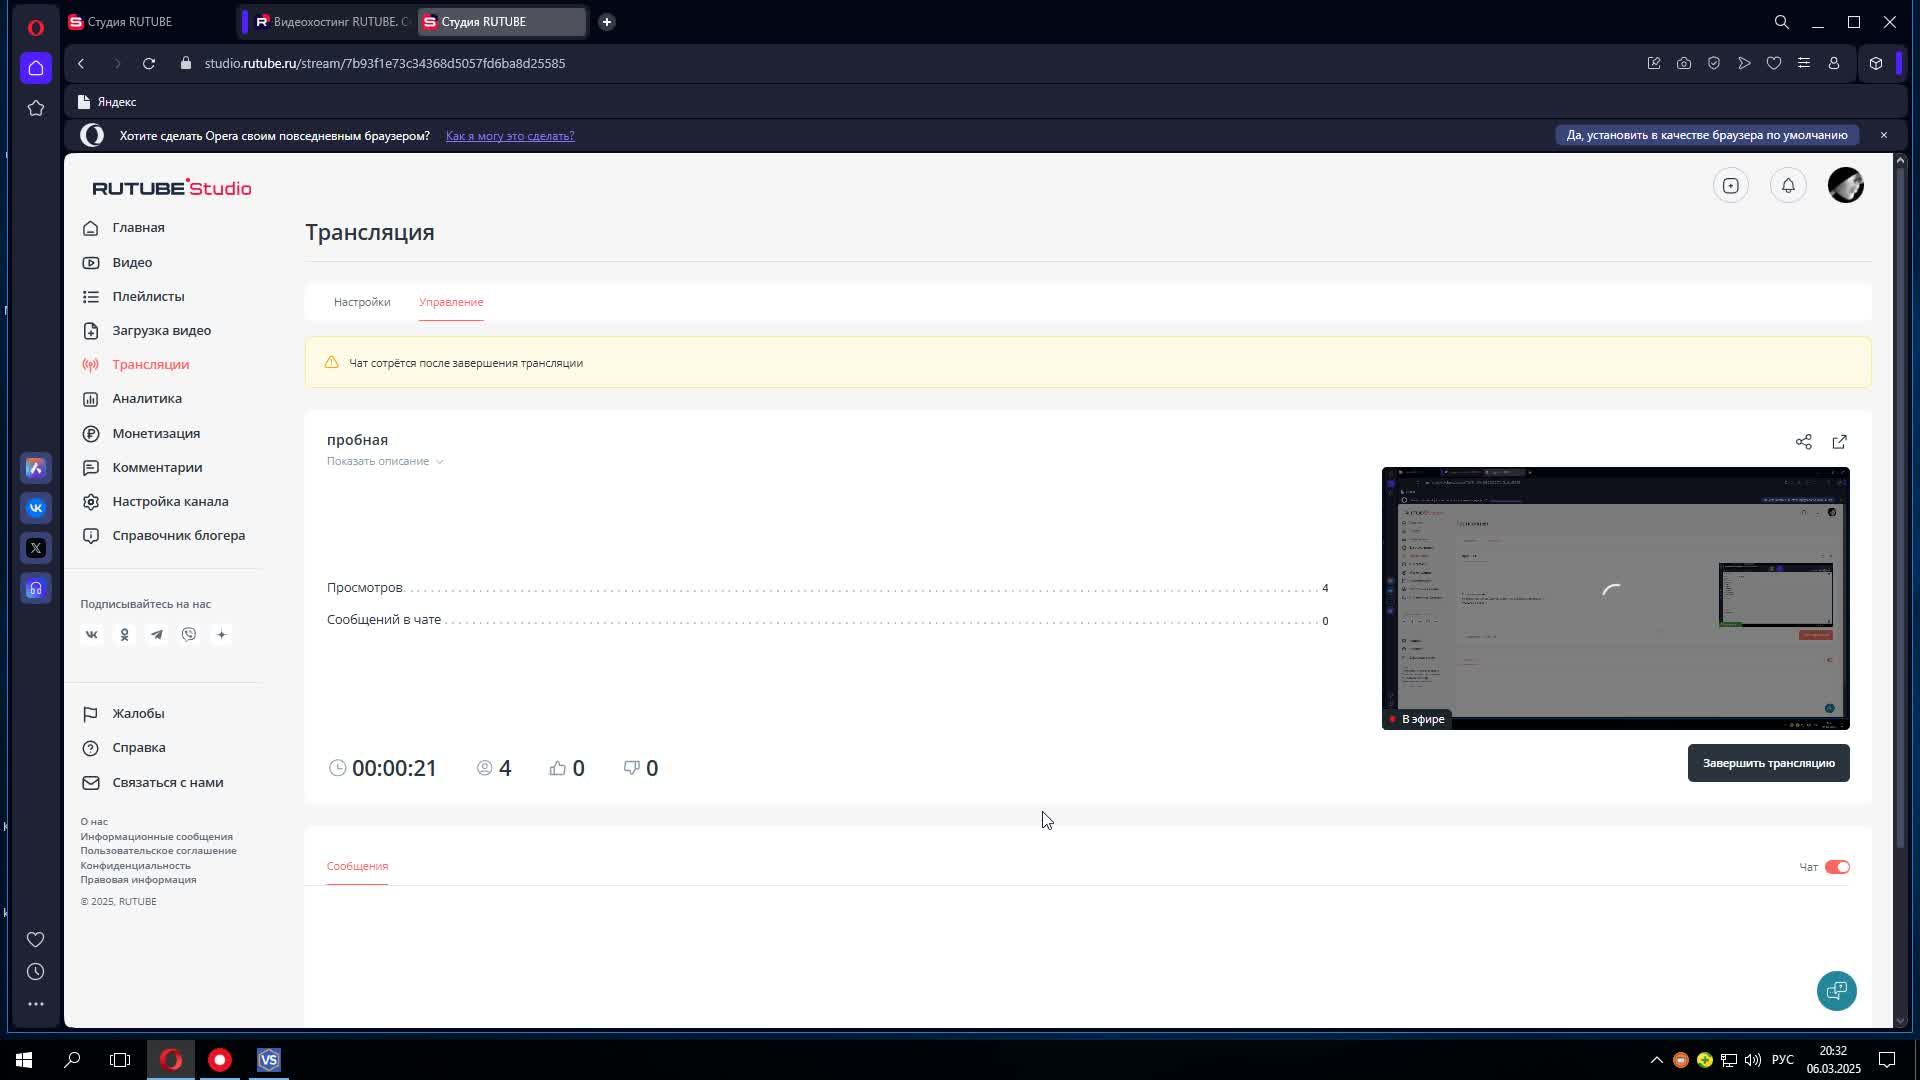Image resolution: width=1920 pixels, height=1080 pixels.
Task: Open notifications bell icon
Action: coord(1788,186)
